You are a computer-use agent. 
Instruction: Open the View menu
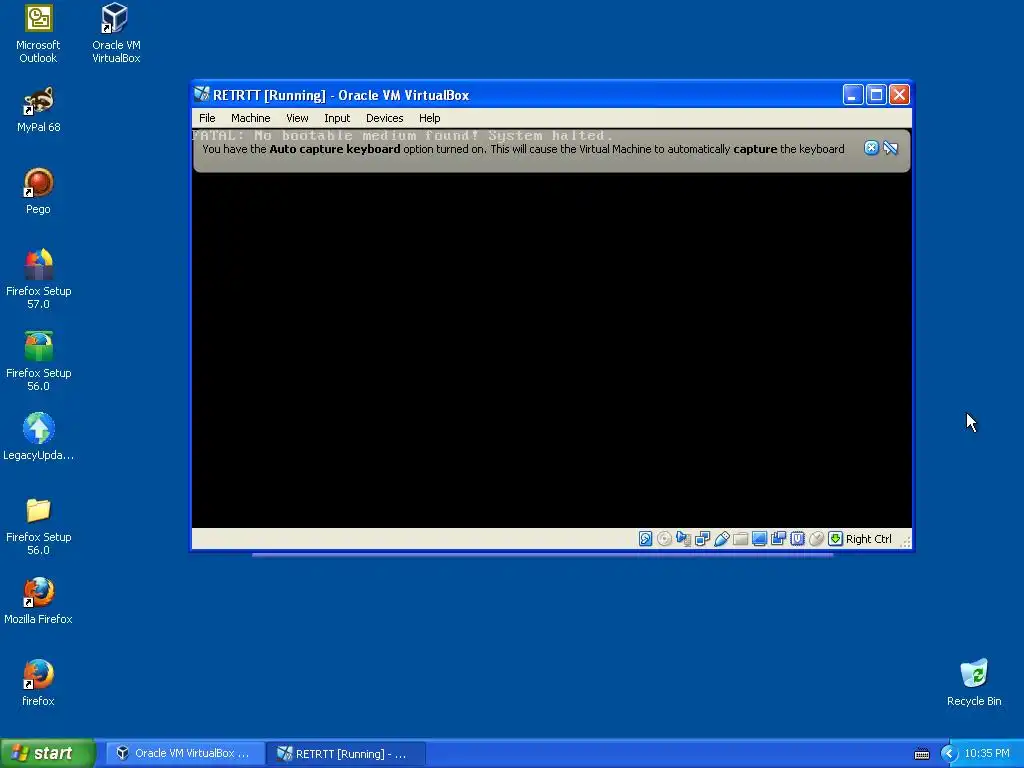pos(297,118)
